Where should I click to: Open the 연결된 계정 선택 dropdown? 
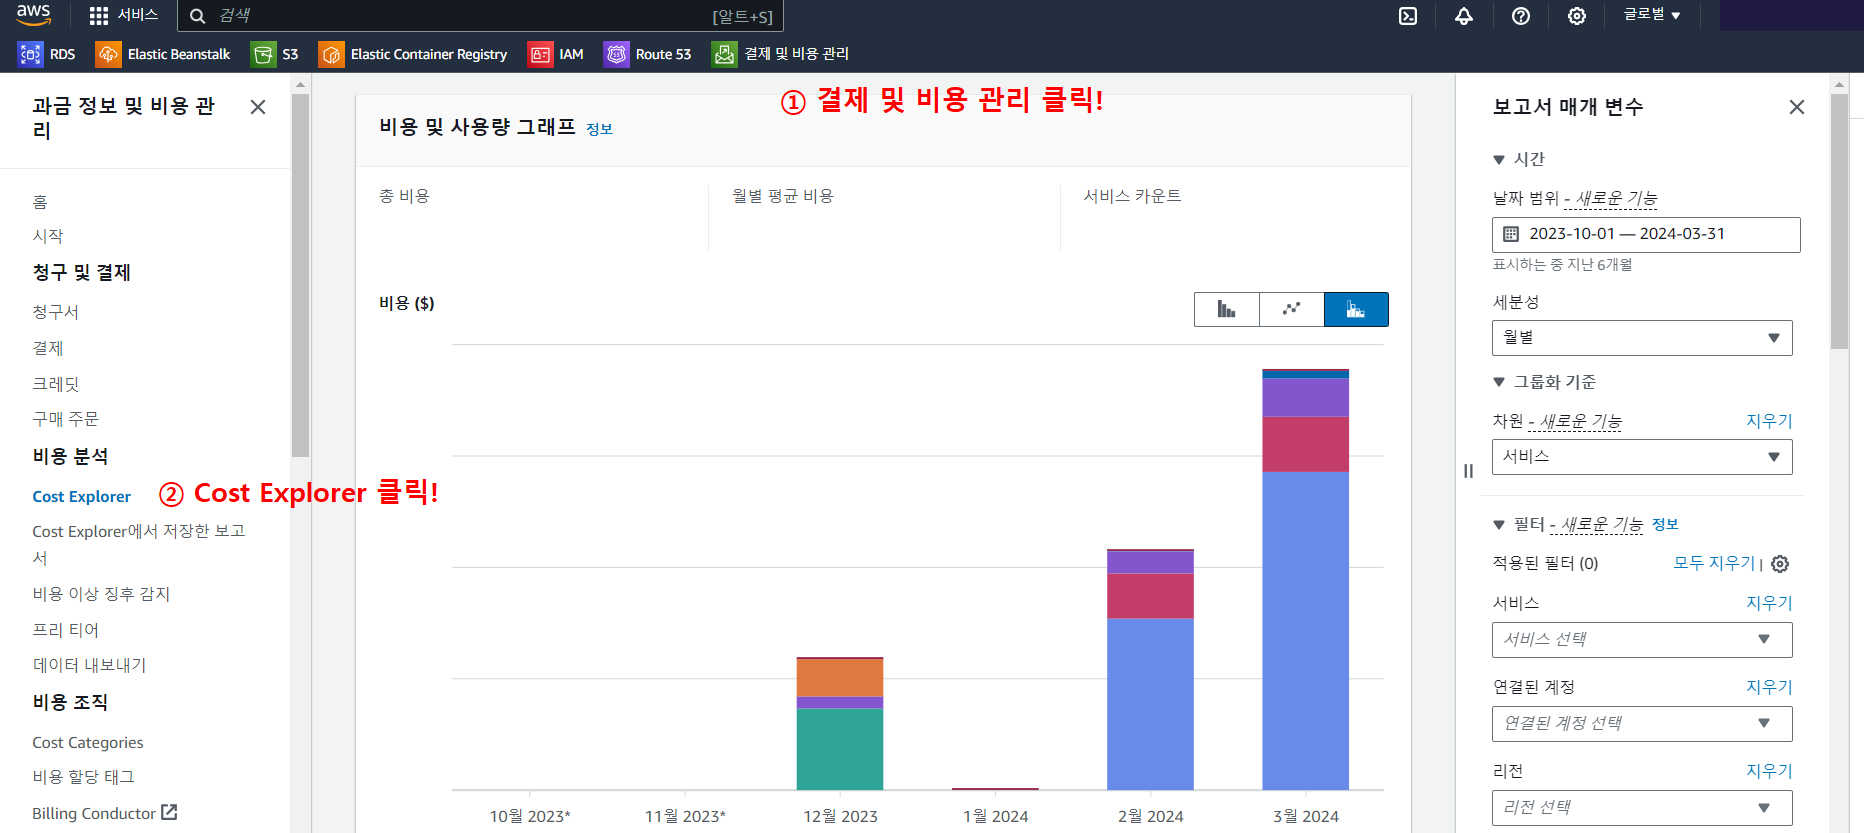[1642, 724]
